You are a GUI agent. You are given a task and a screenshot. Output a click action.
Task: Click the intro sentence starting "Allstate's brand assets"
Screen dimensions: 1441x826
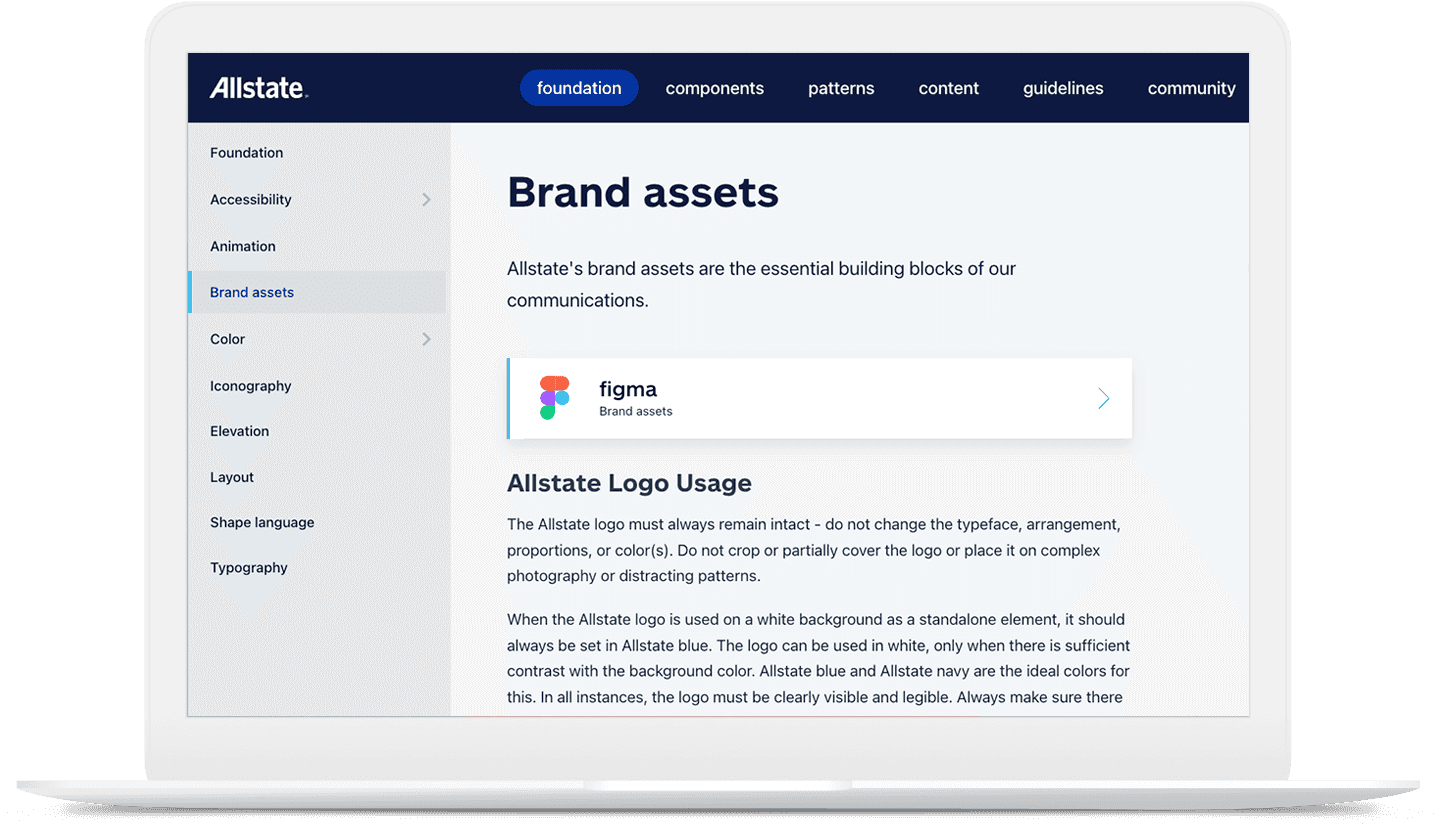(x=761, y=284)
